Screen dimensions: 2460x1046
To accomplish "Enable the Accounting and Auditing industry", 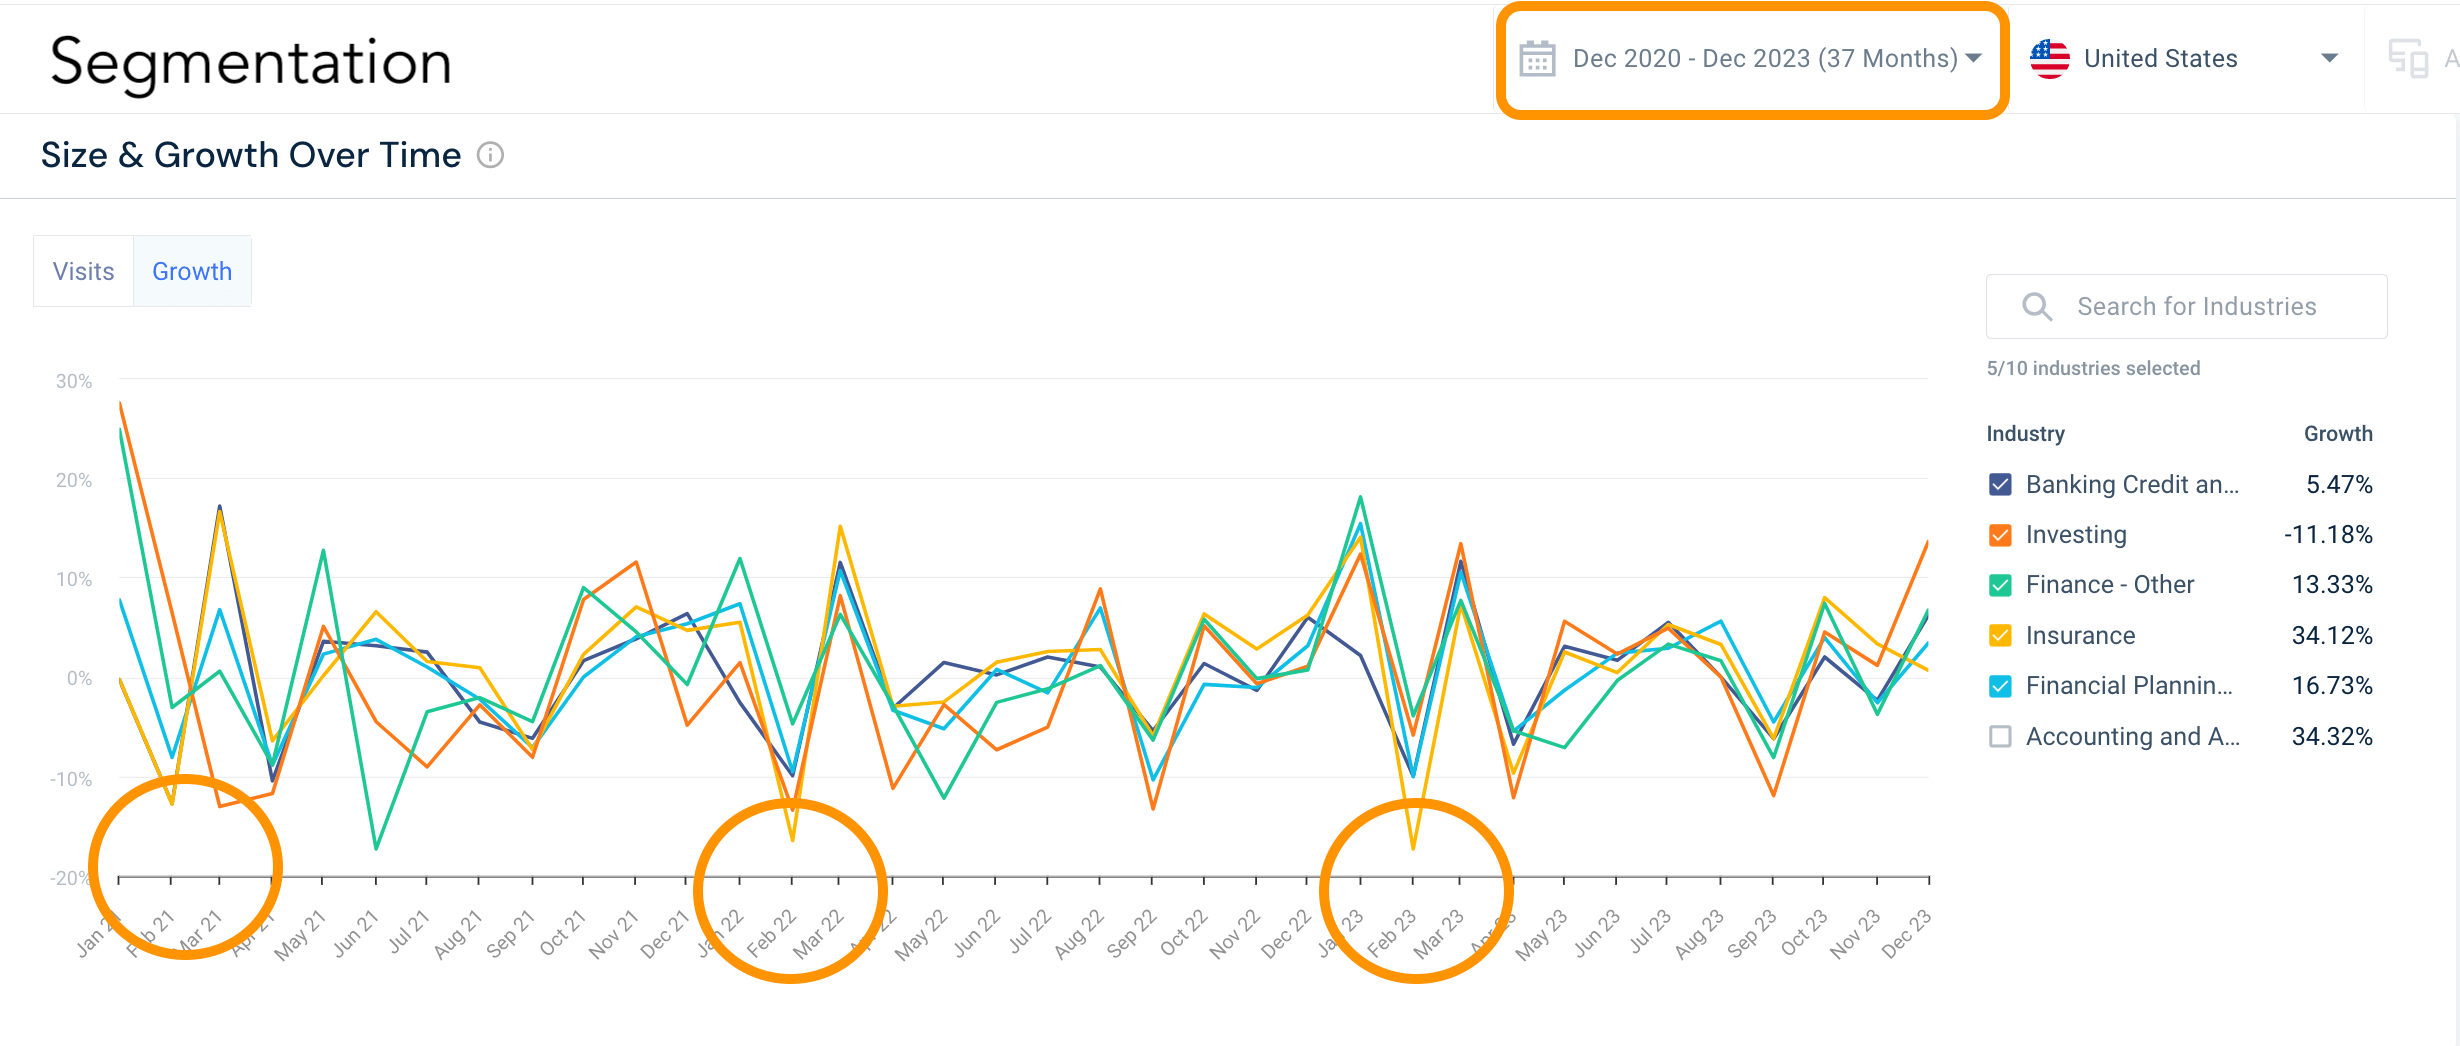I will (2001, 736).
